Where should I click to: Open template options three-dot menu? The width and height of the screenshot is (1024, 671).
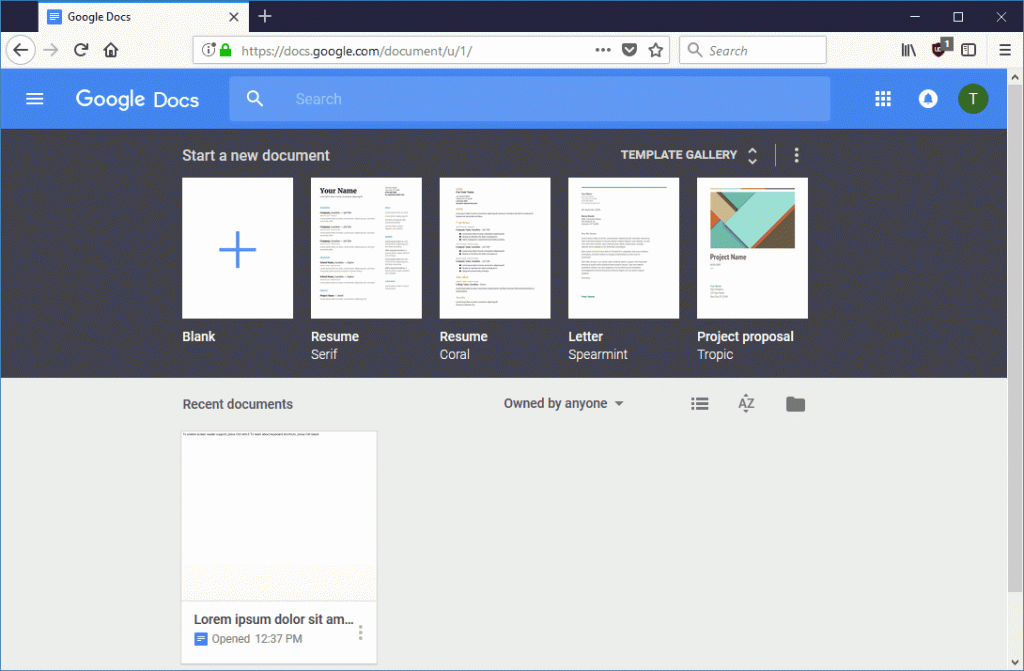coord(795,155)
